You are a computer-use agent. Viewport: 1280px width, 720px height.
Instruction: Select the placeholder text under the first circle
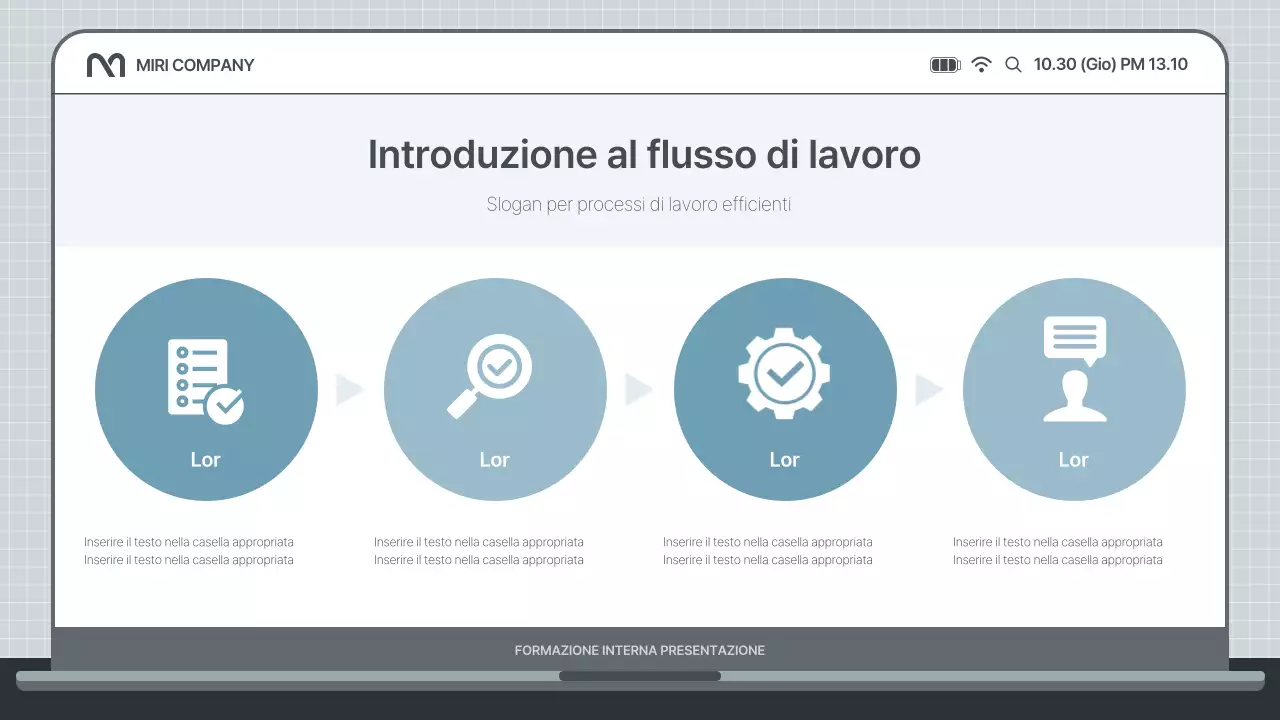[x=189, y=551]
